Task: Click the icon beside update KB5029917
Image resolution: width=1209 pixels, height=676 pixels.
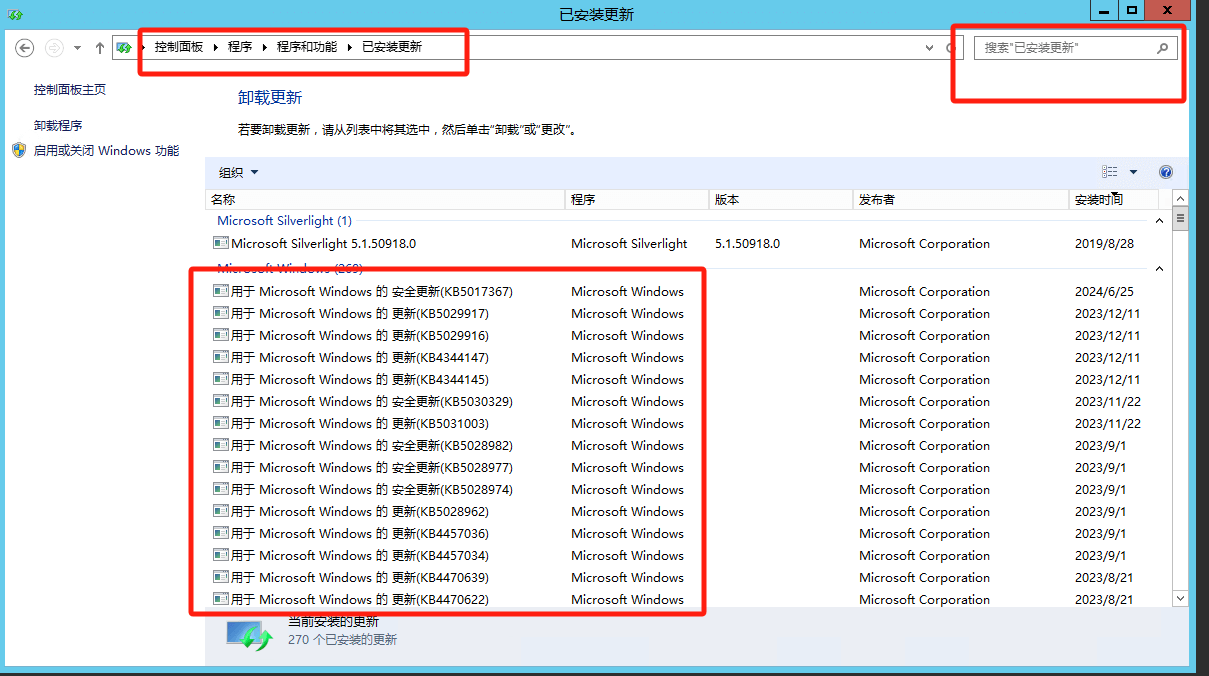Action: tap(221, 313)
